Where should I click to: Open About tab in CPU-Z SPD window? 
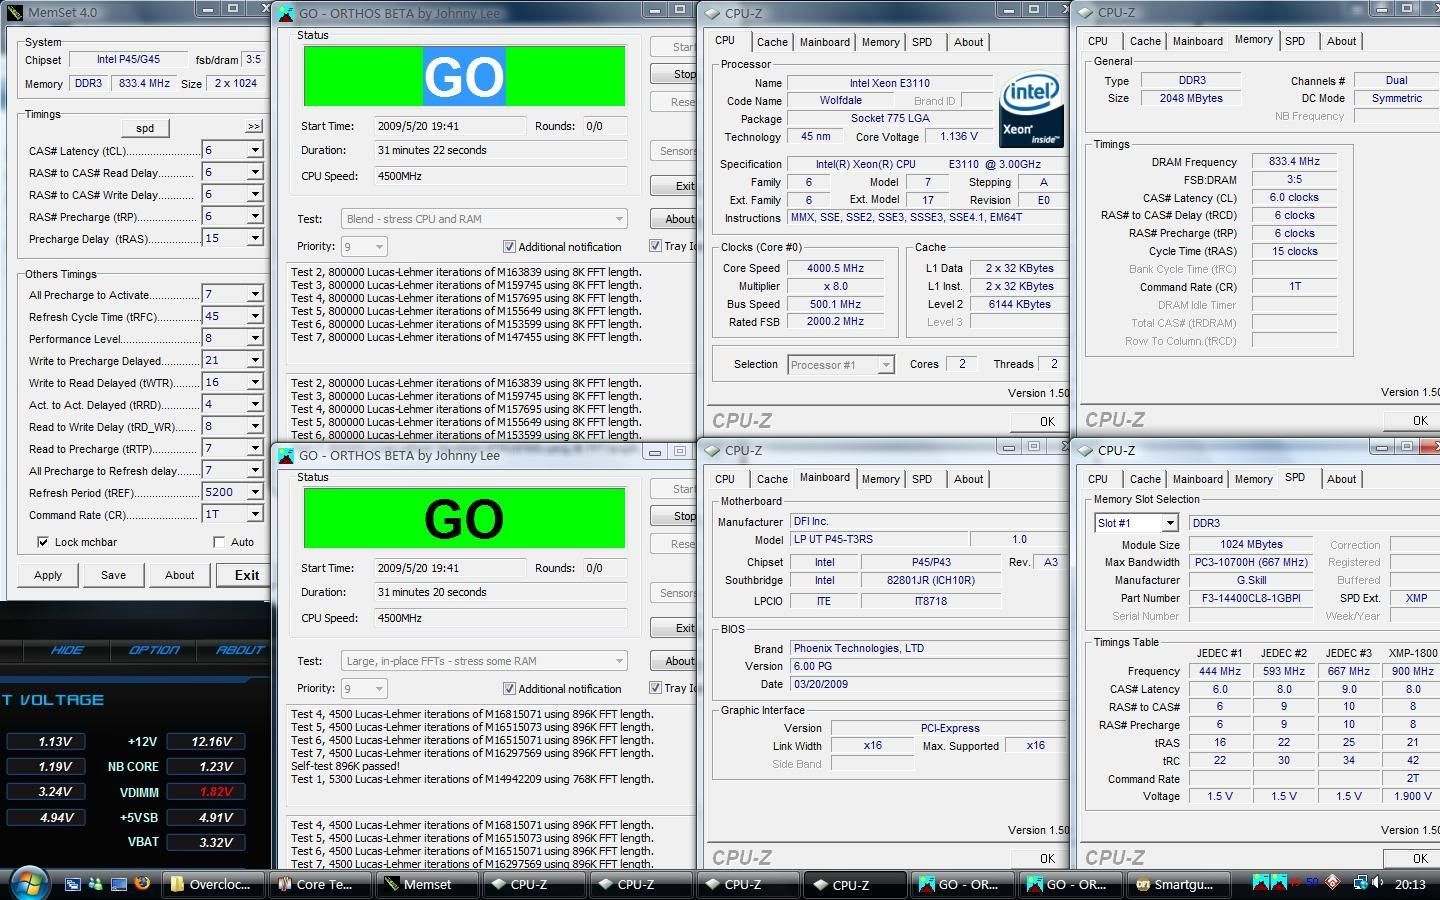tap(1342, 479)
